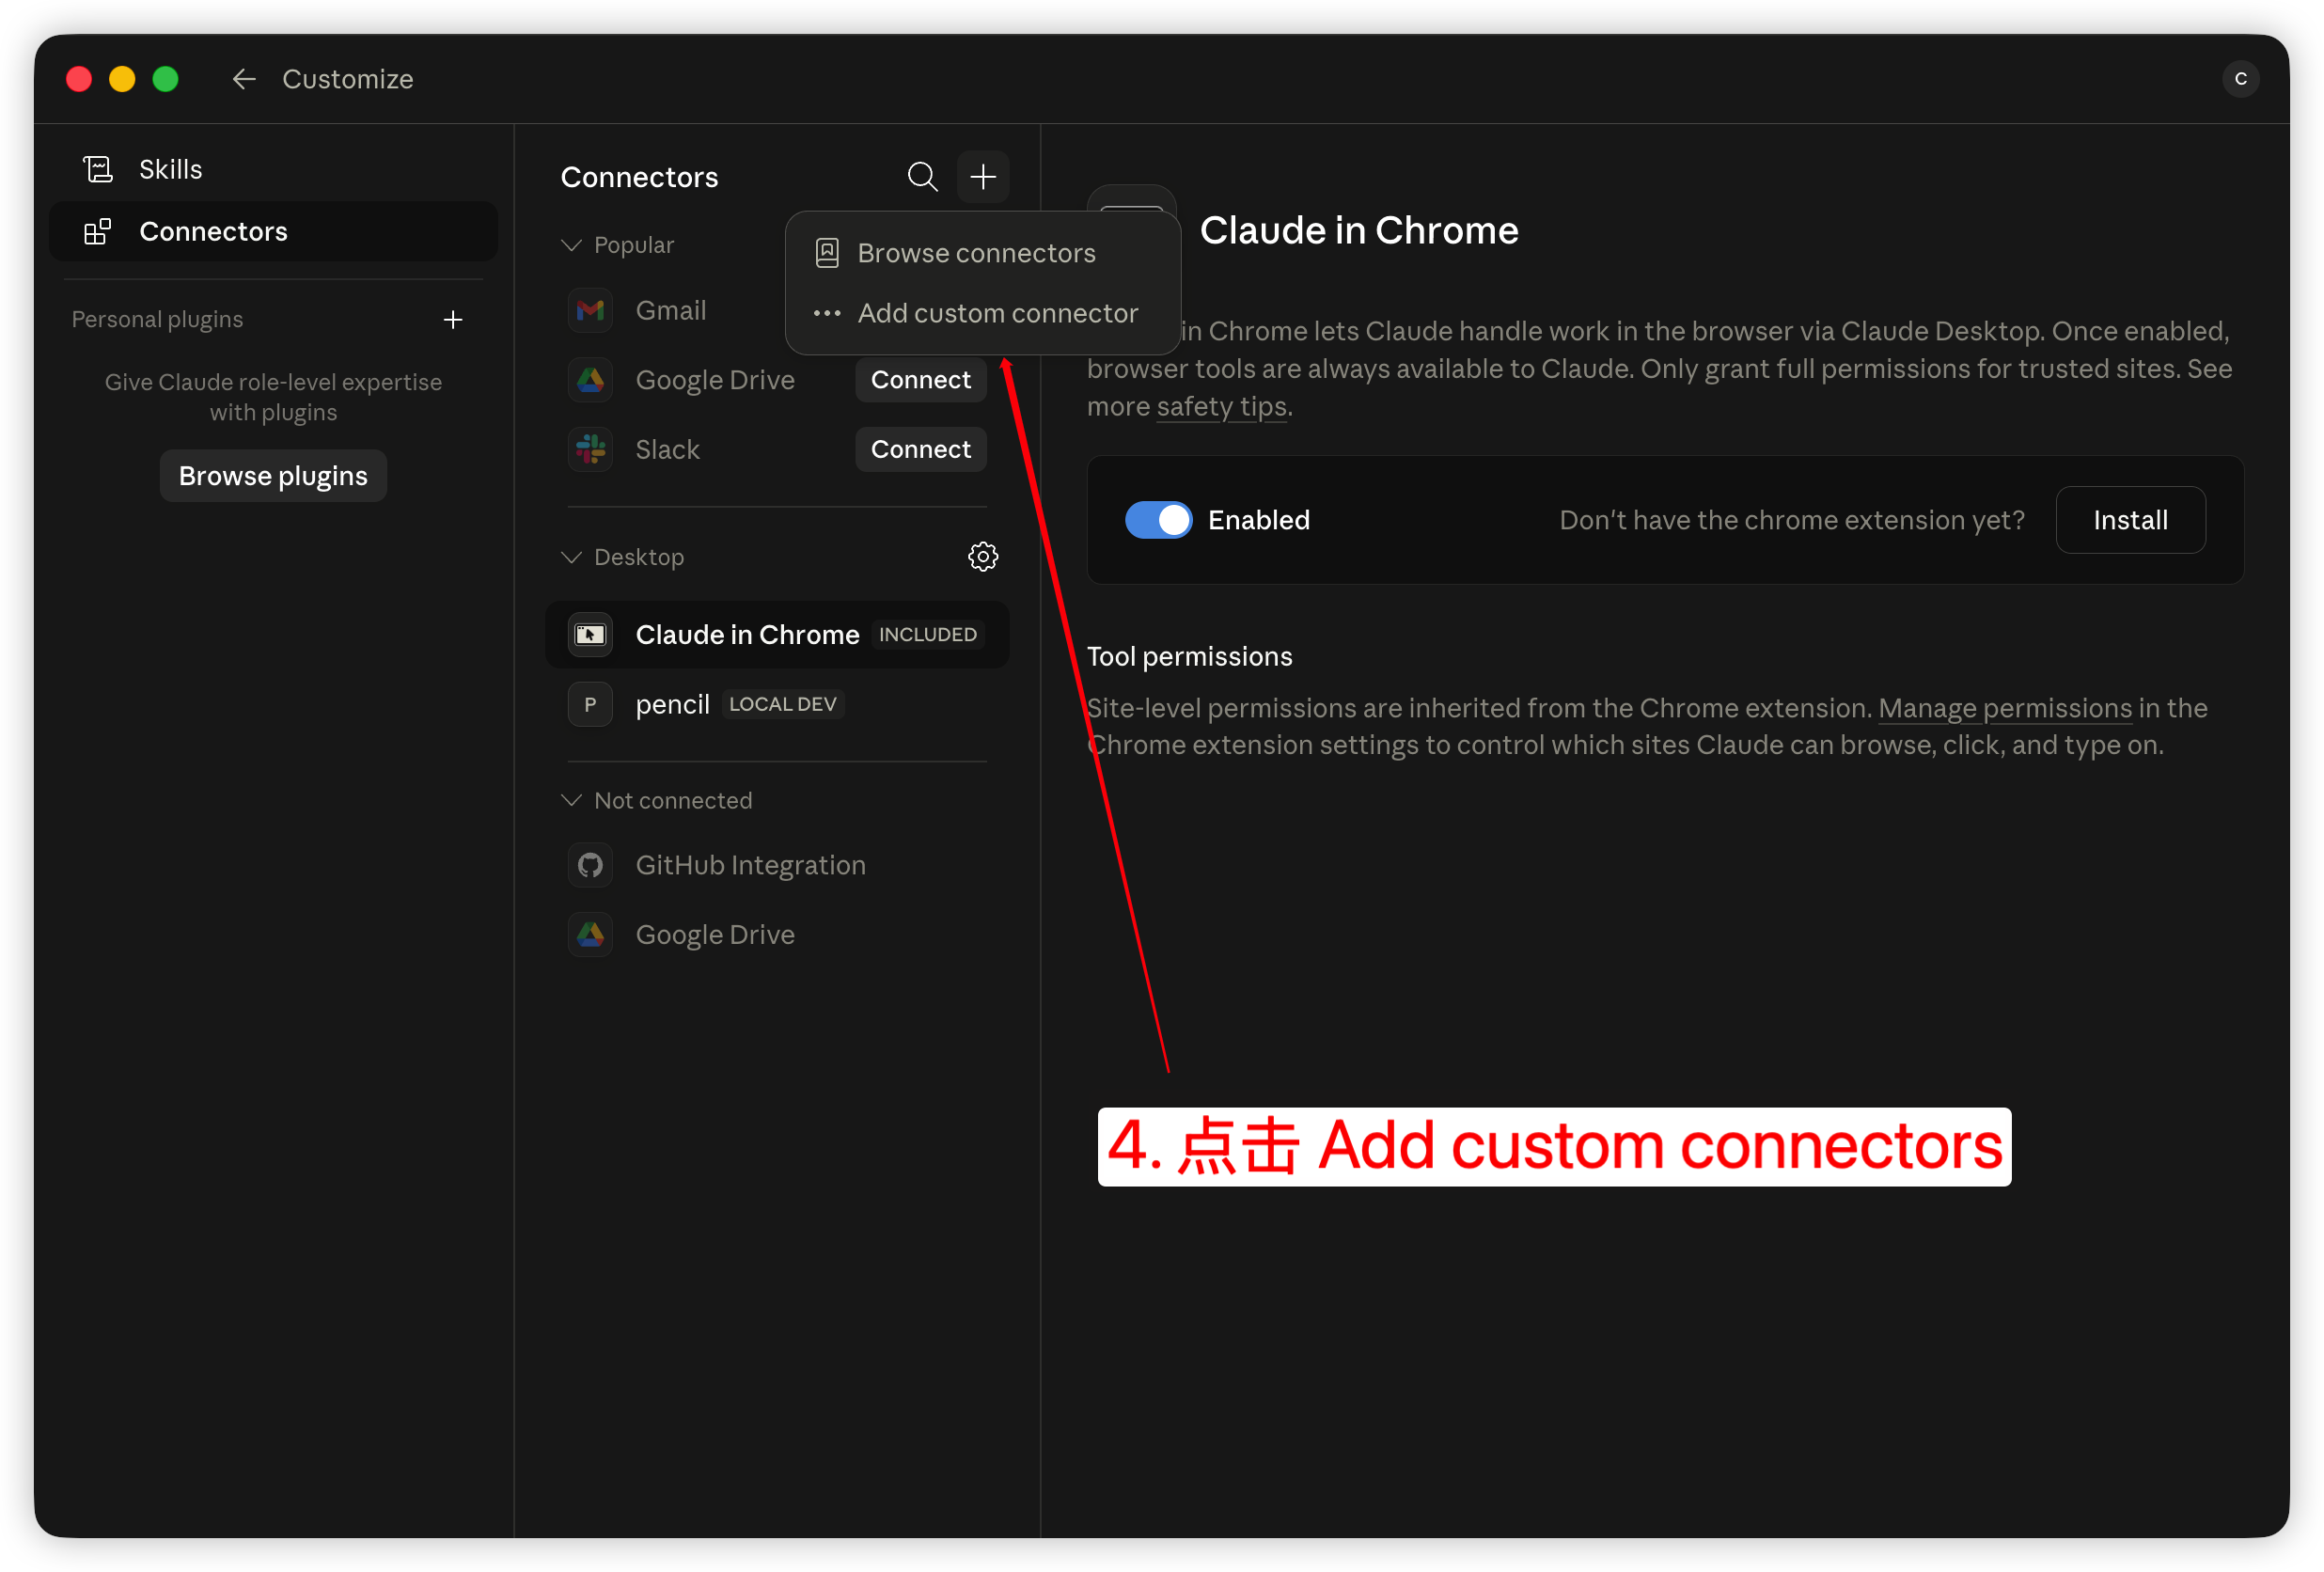
Task: Click the Connectors panel heading
Action: [x=639, y=177]
